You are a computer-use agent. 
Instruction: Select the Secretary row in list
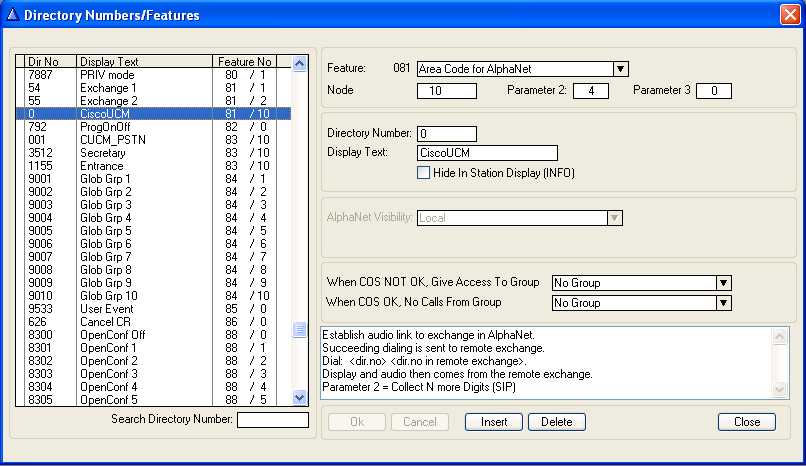coord(150,153)
